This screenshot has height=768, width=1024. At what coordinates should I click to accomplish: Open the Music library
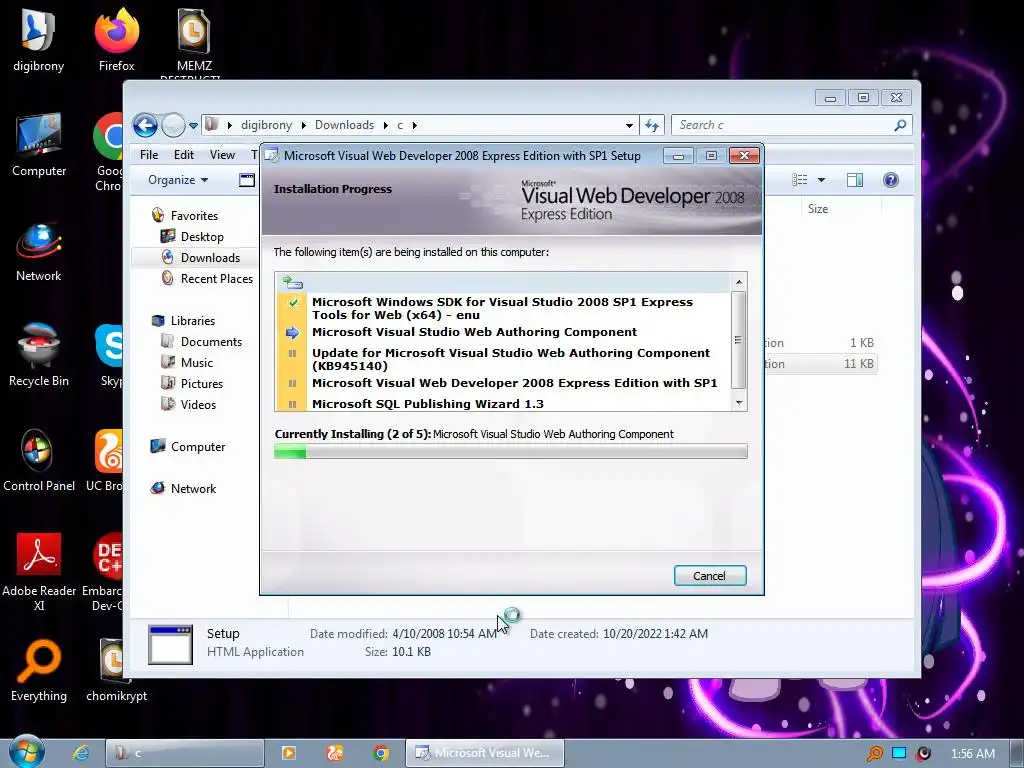(x=197, y=362)
